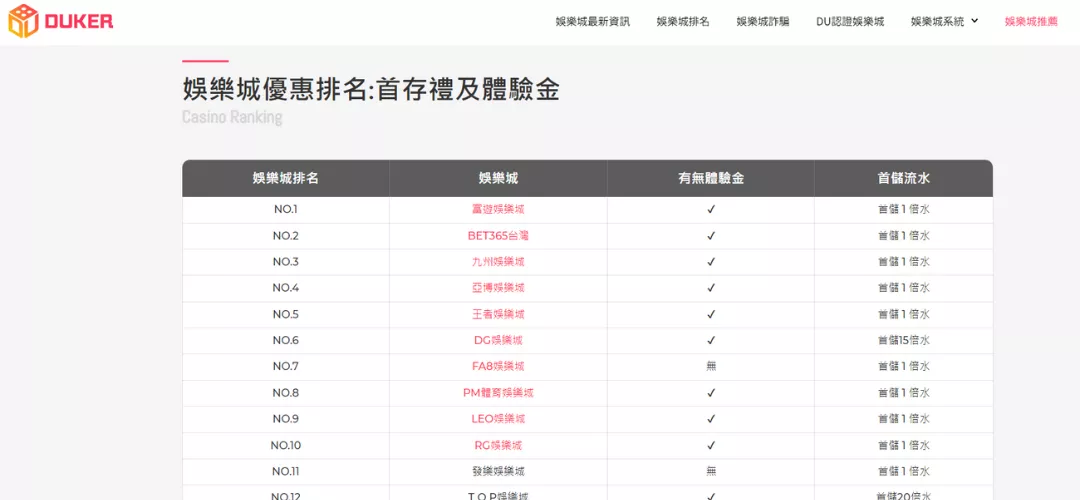The width and height of the screenshot is (1080, 500).
Task: Open the 娛樂城系統 menu item
Action: coord(937,21)
